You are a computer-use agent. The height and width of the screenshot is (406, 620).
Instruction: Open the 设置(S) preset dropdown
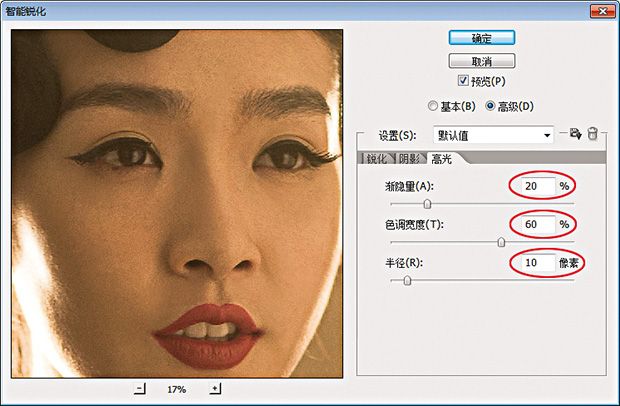click(x=493, y=136)
